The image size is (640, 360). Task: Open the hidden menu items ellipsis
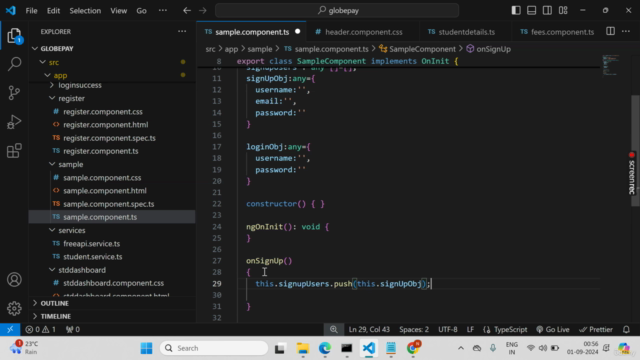(163, 11)
